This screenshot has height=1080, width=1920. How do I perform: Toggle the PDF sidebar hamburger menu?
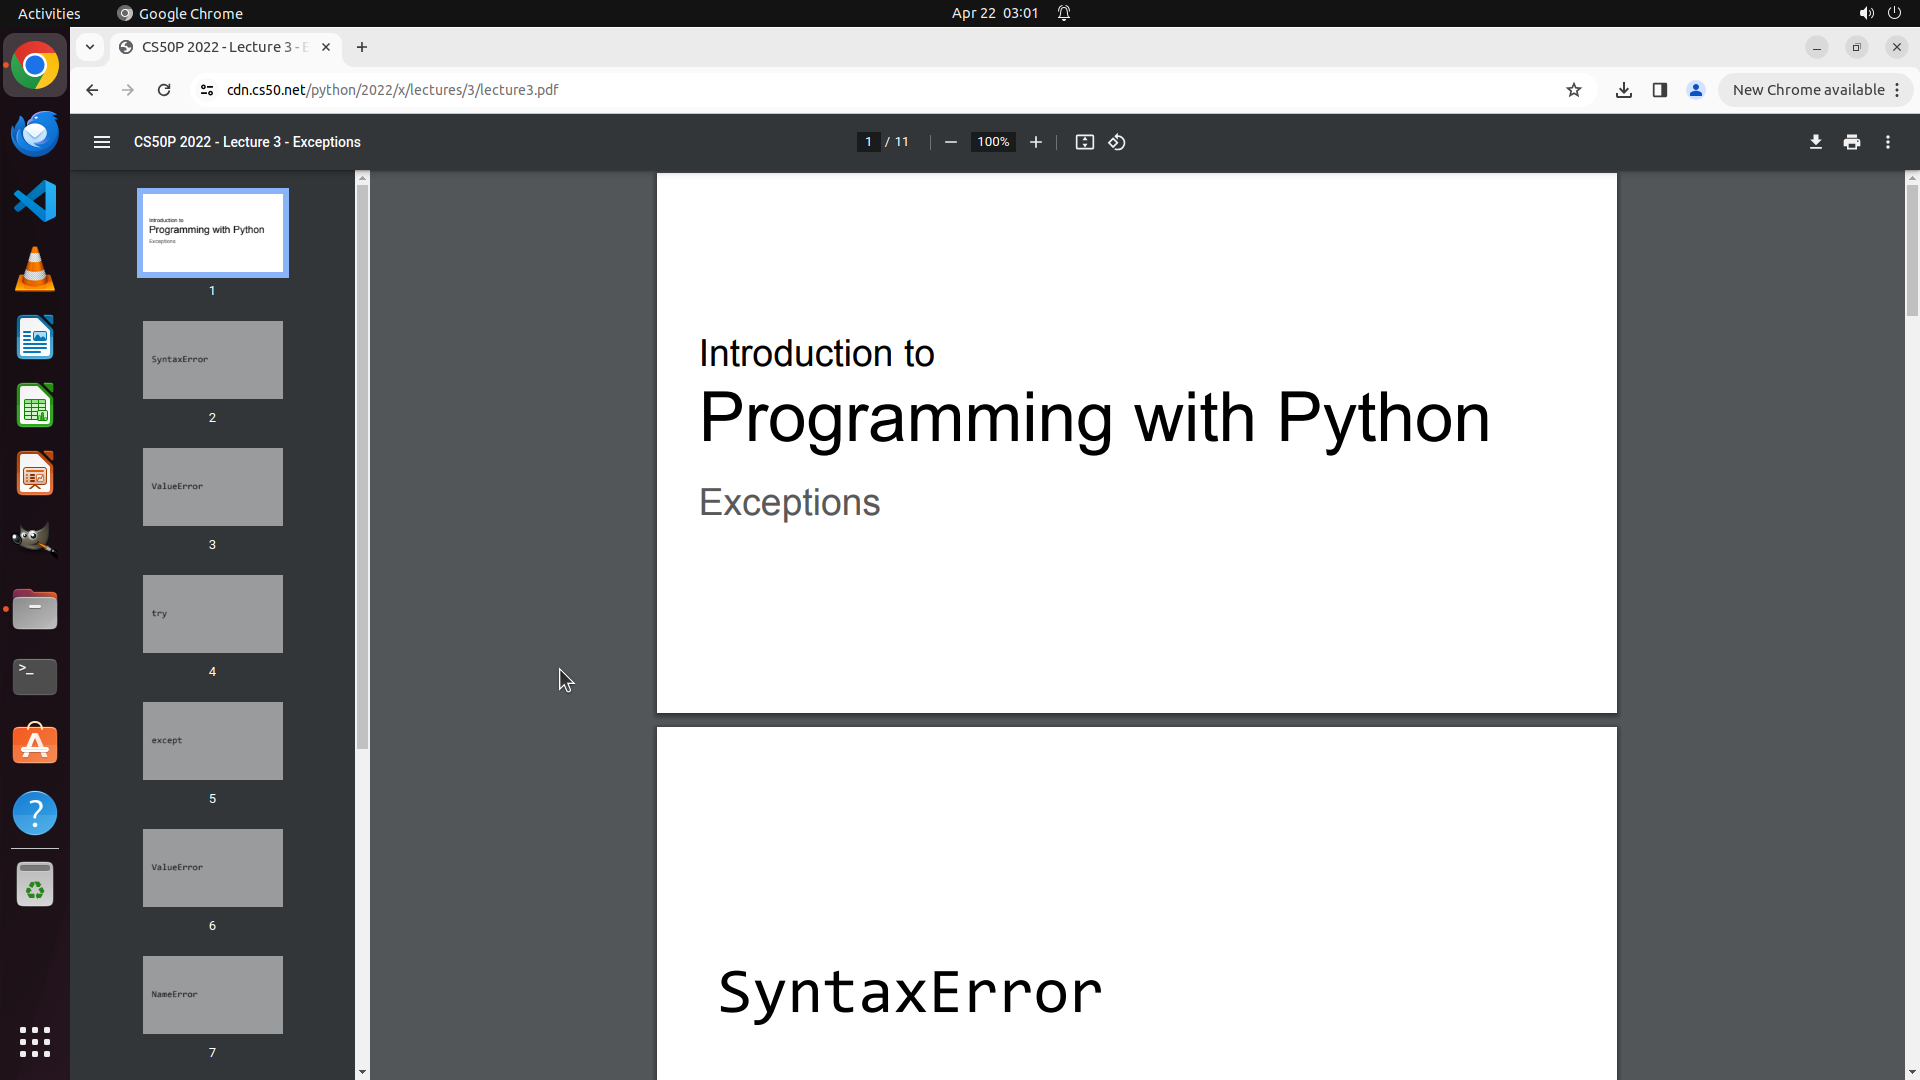tap(102, 142)
